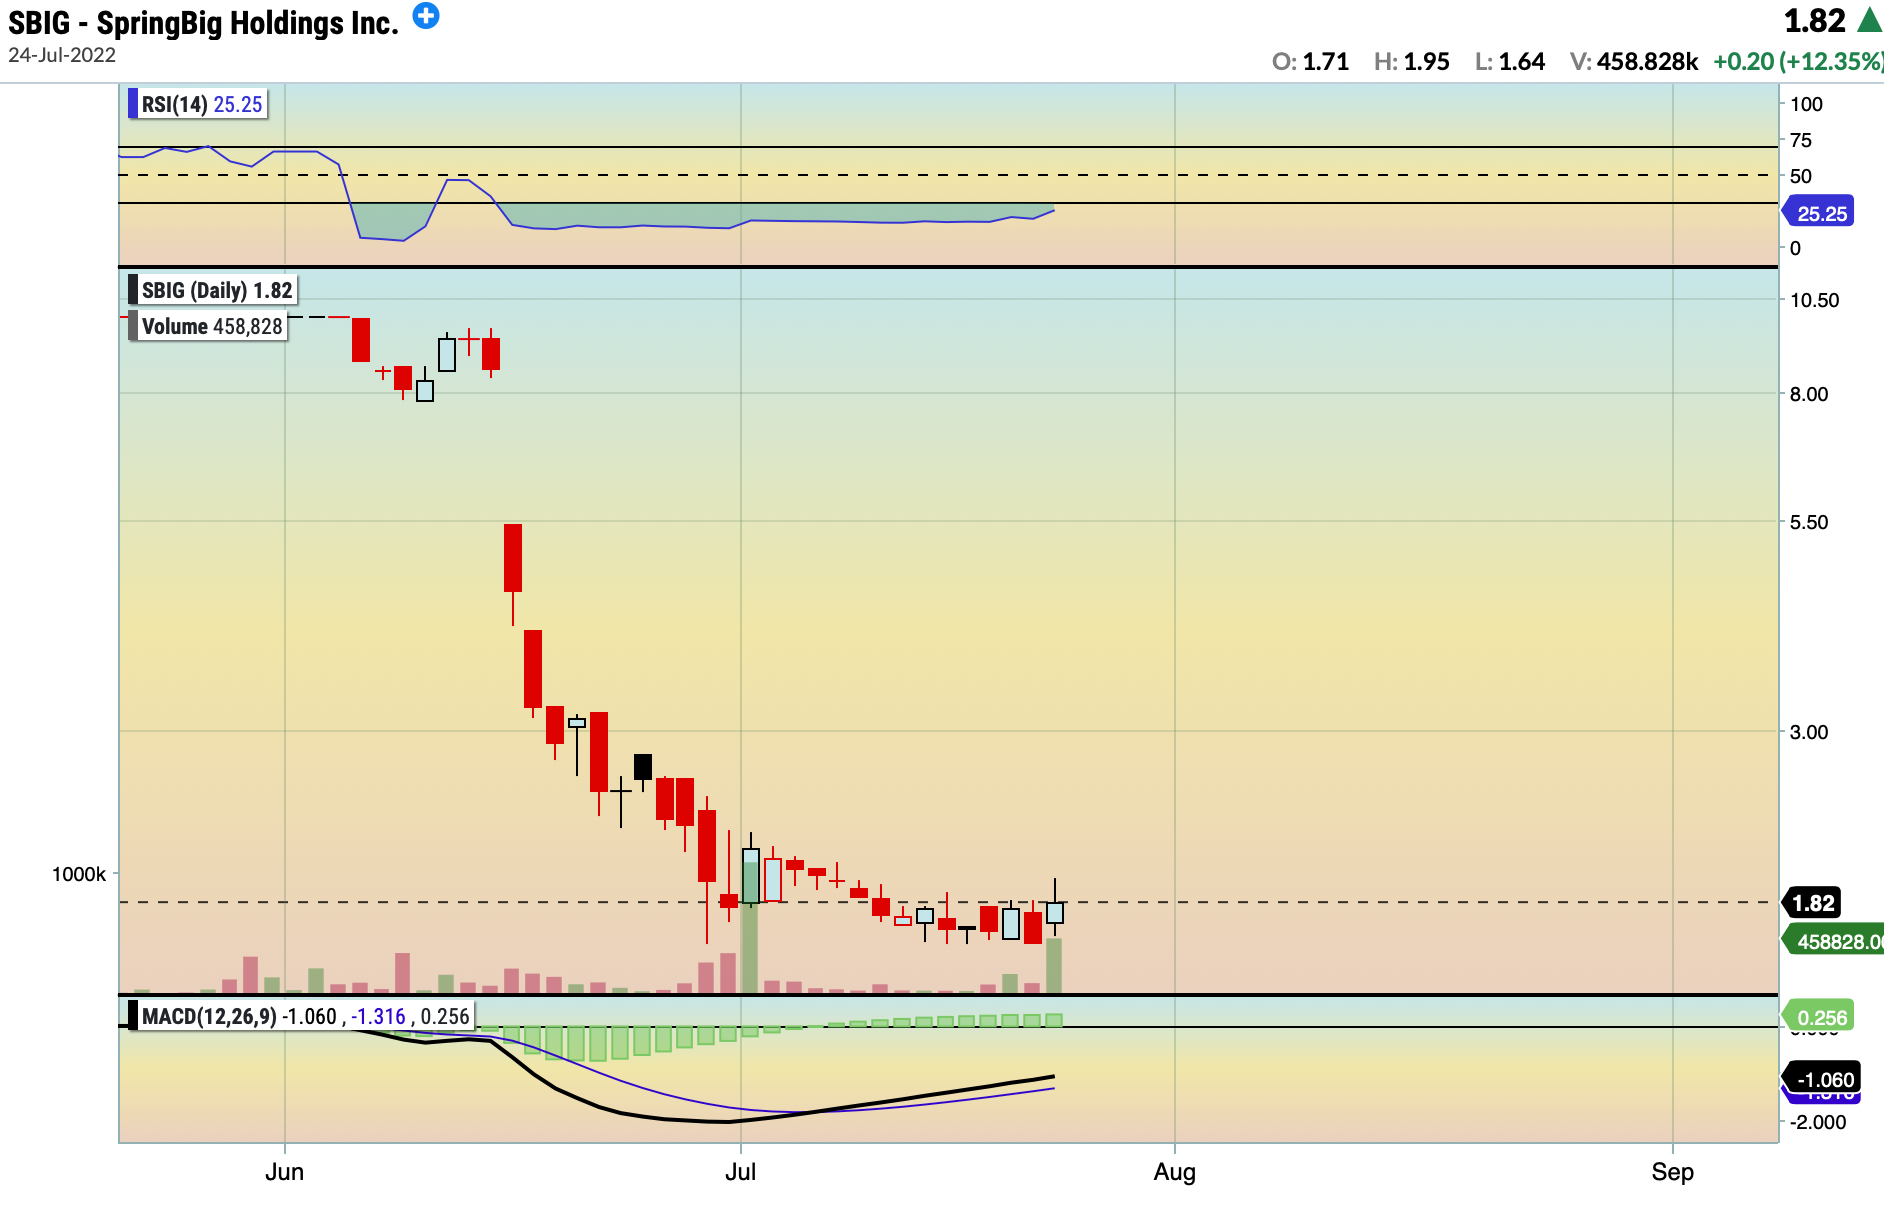Click the black 1.82 price tag
This screenshot has height=1206, width=1884.
1812,903
